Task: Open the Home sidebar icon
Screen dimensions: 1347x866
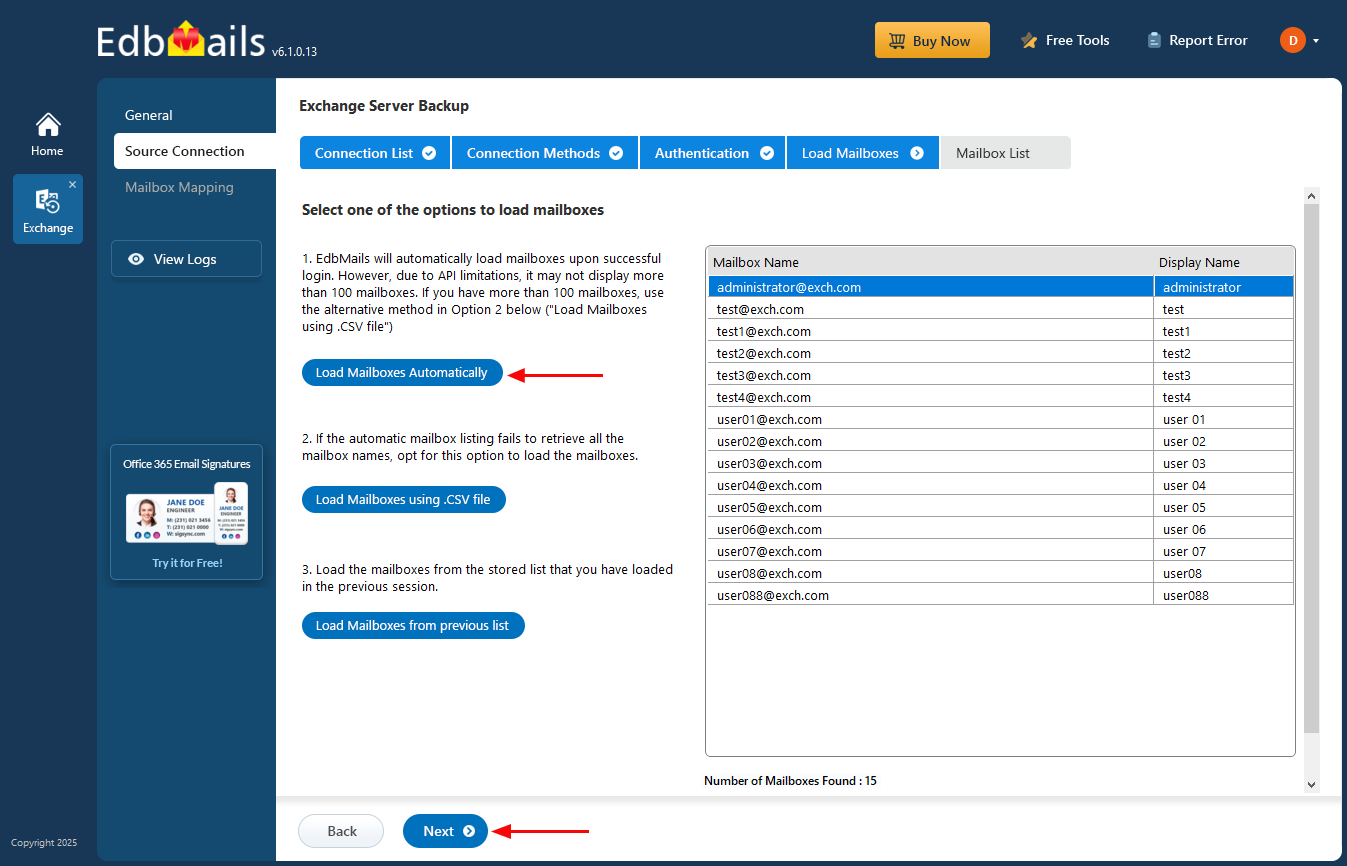Action: pyautogui.click(x=47, y=134)
